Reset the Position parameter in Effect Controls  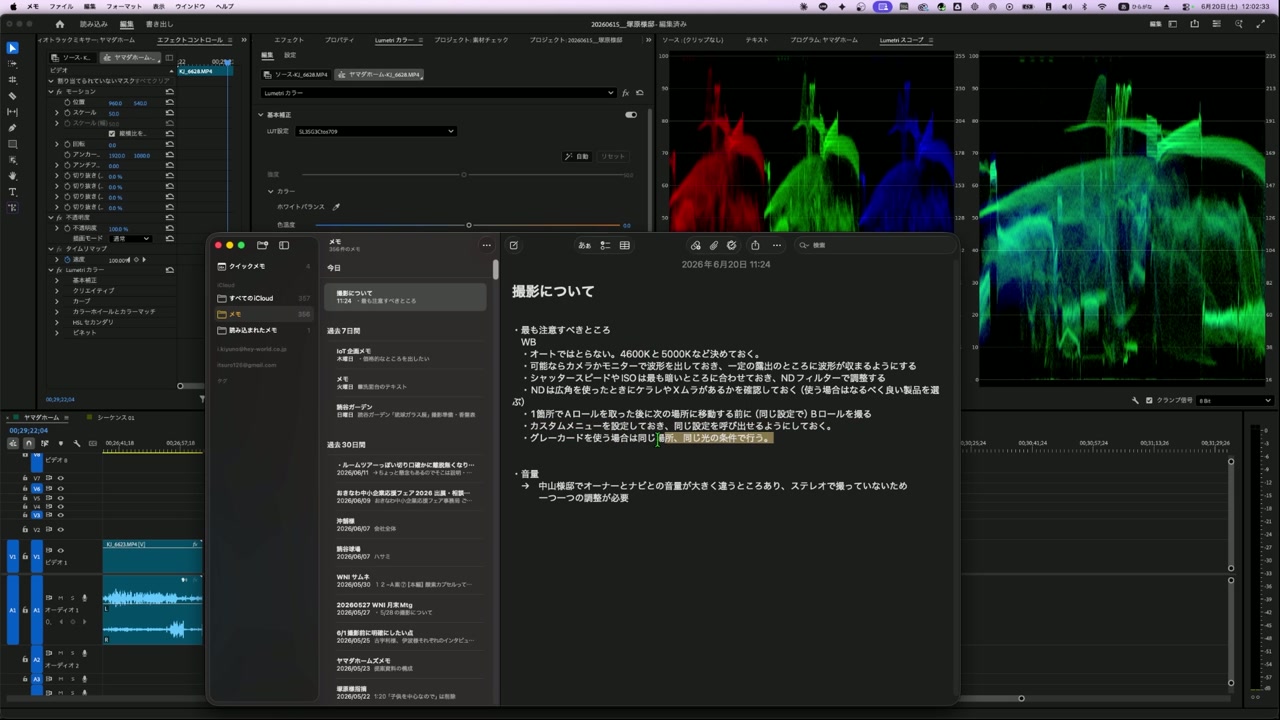pos(170,102)
